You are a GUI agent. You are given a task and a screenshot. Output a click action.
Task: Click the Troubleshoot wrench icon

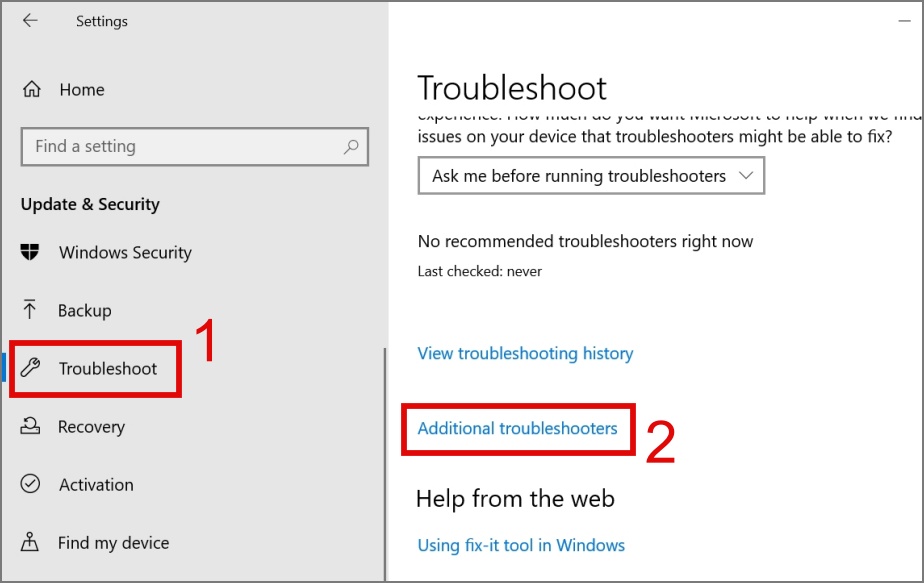click(x=30, y=368)
